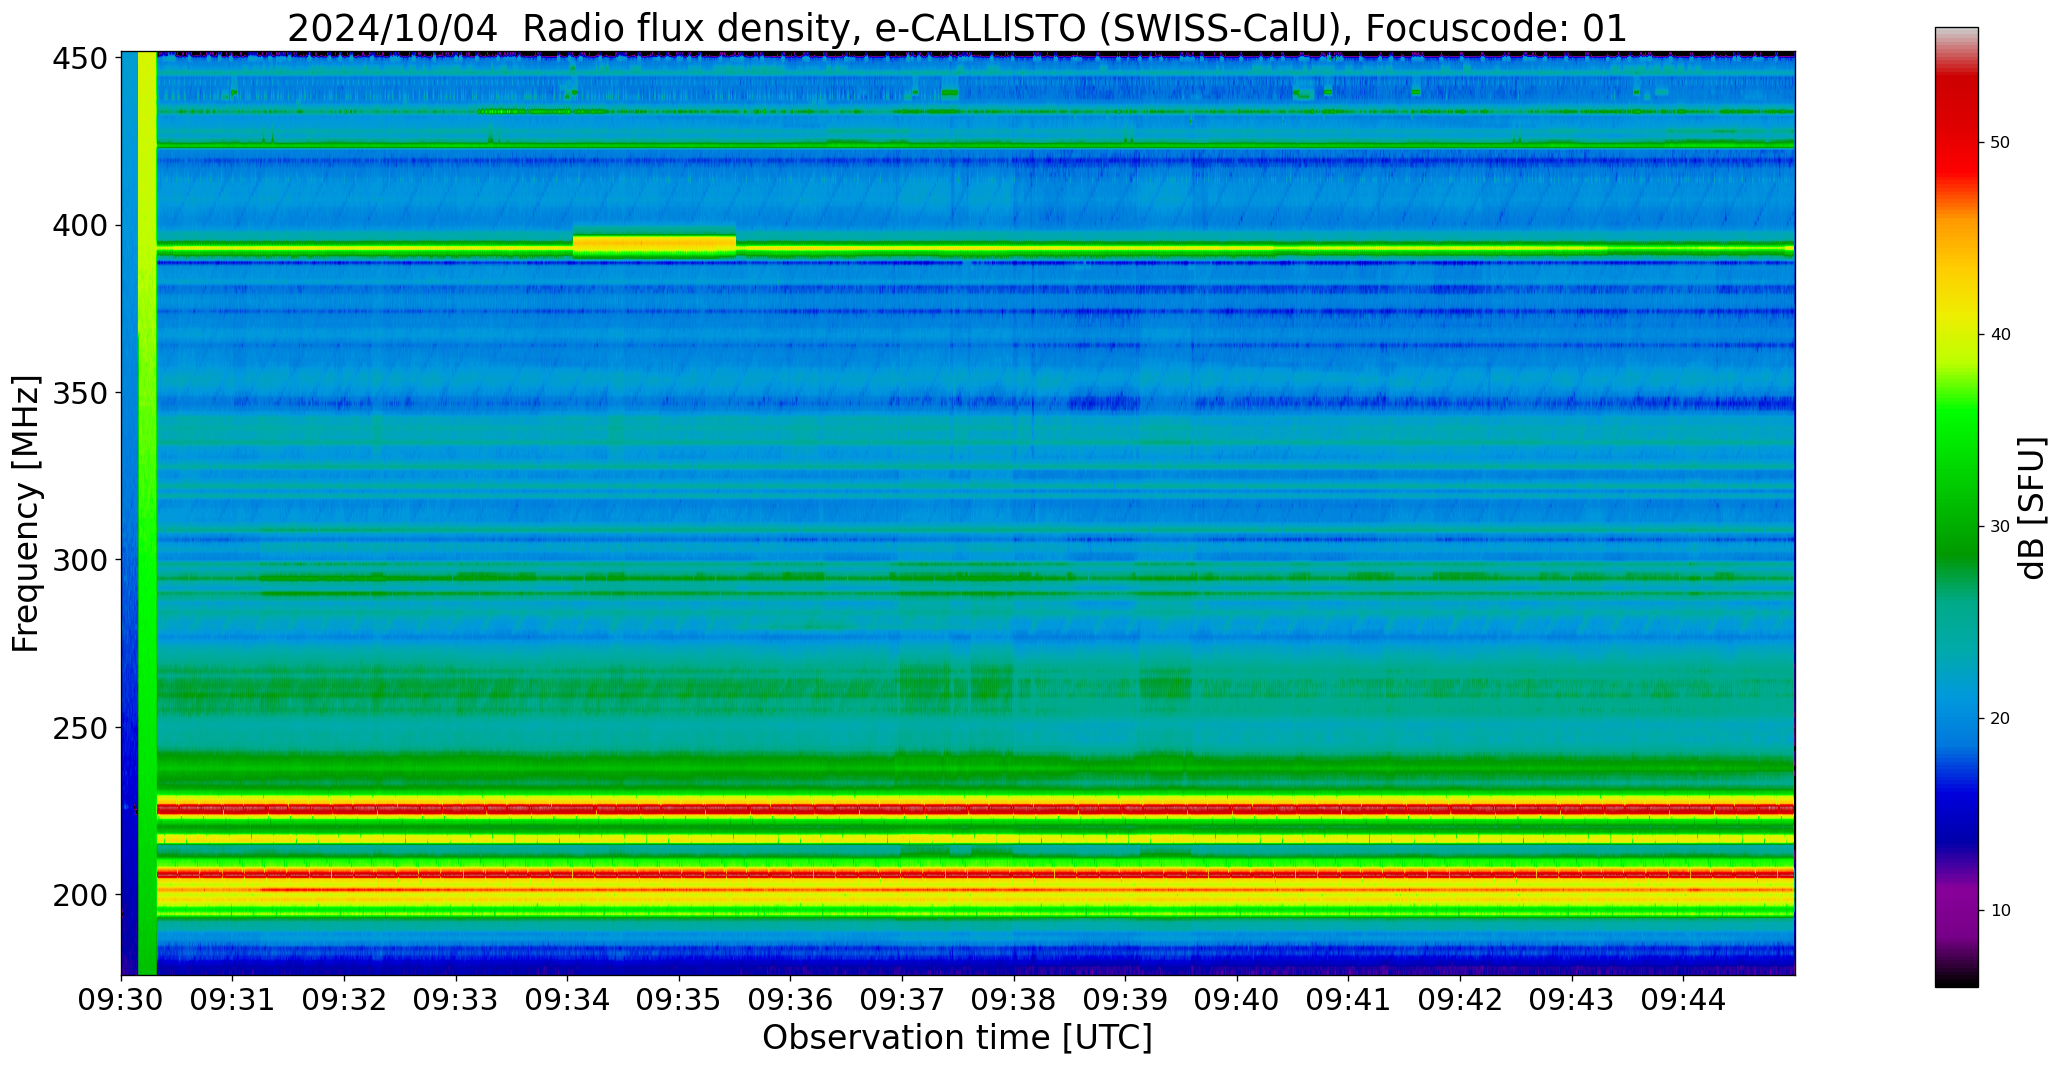Click the 09:44 time tick label

[1683, 1001]
